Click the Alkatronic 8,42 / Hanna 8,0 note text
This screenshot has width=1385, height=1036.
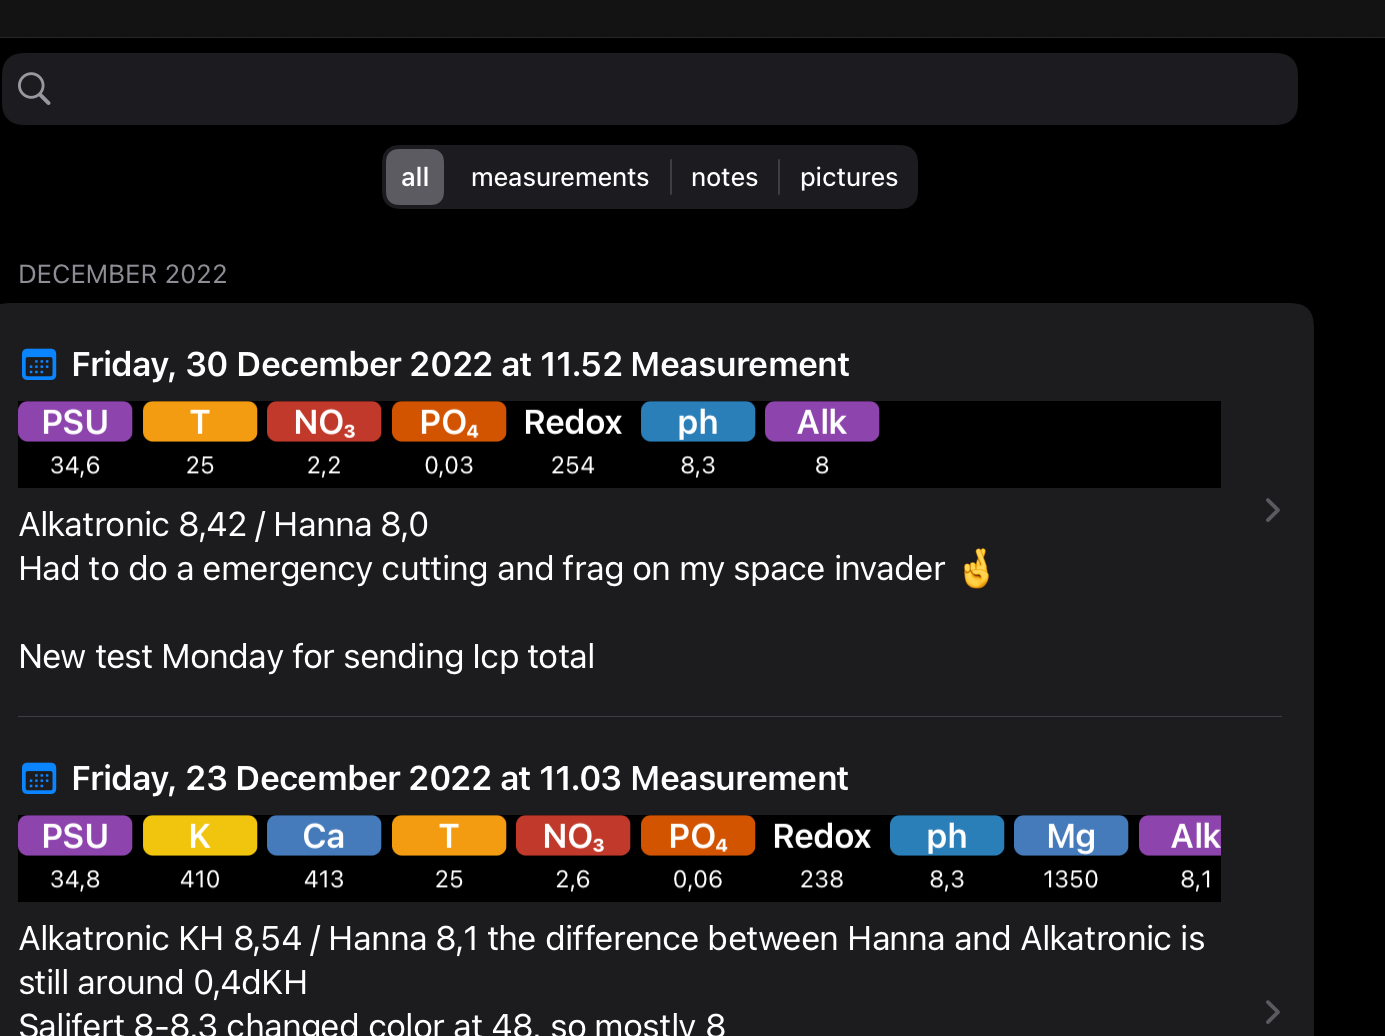224,525
